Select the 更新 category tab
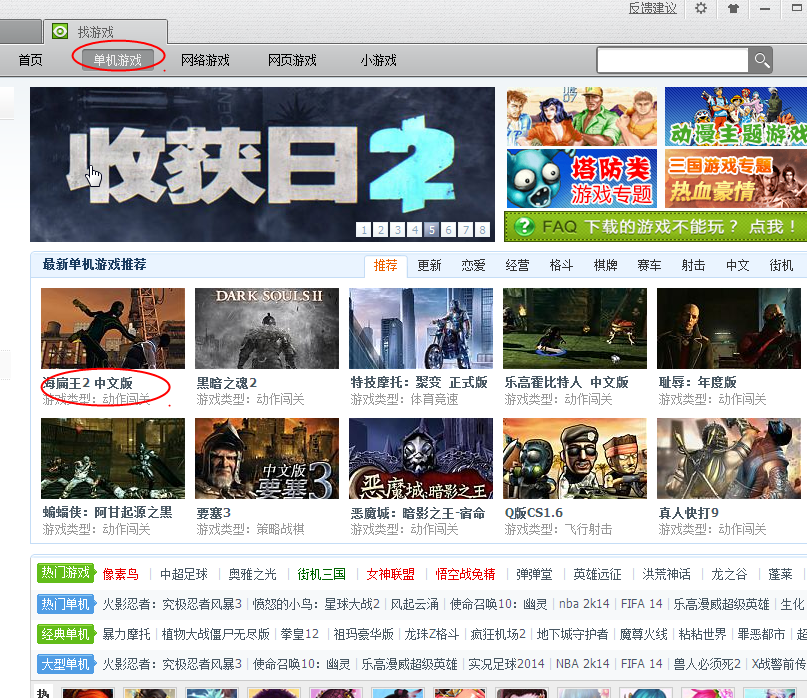Screen dimensions: 807x698 [x=429, y=266]
